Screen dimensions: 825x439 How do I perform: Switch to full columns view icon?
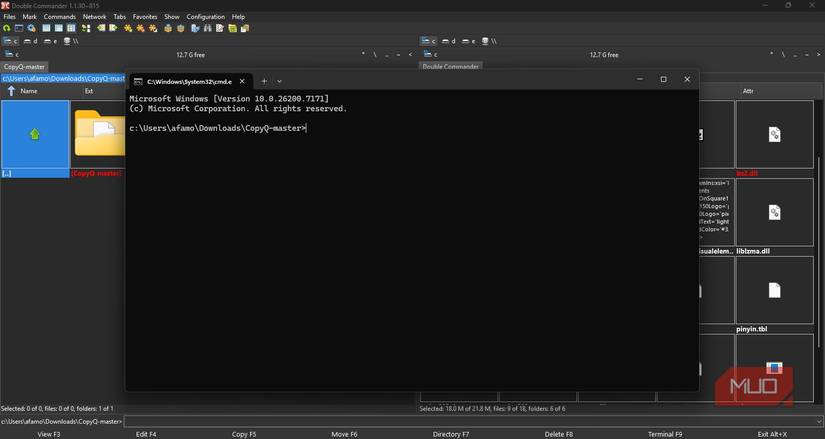coord(58,28)
